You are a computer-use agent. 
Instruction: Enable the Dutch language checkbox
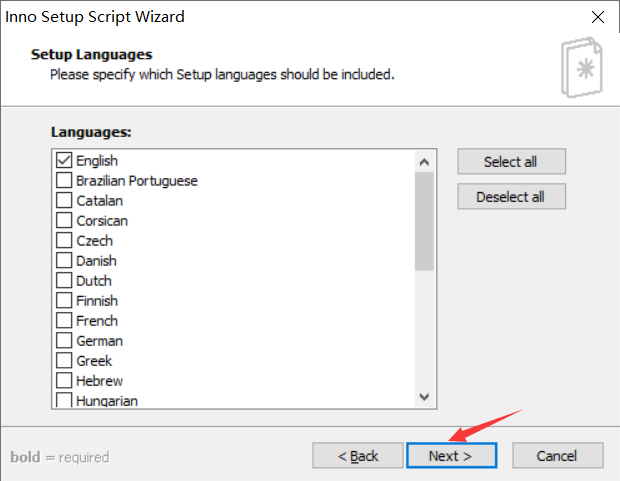tap(64, 280)
